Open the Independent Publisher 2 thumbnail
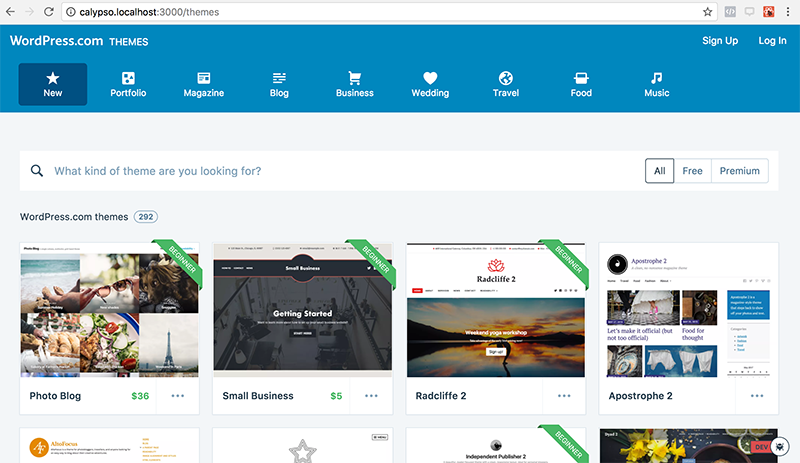The width and height of the screenshot is (800, 463). pos(495,446)
